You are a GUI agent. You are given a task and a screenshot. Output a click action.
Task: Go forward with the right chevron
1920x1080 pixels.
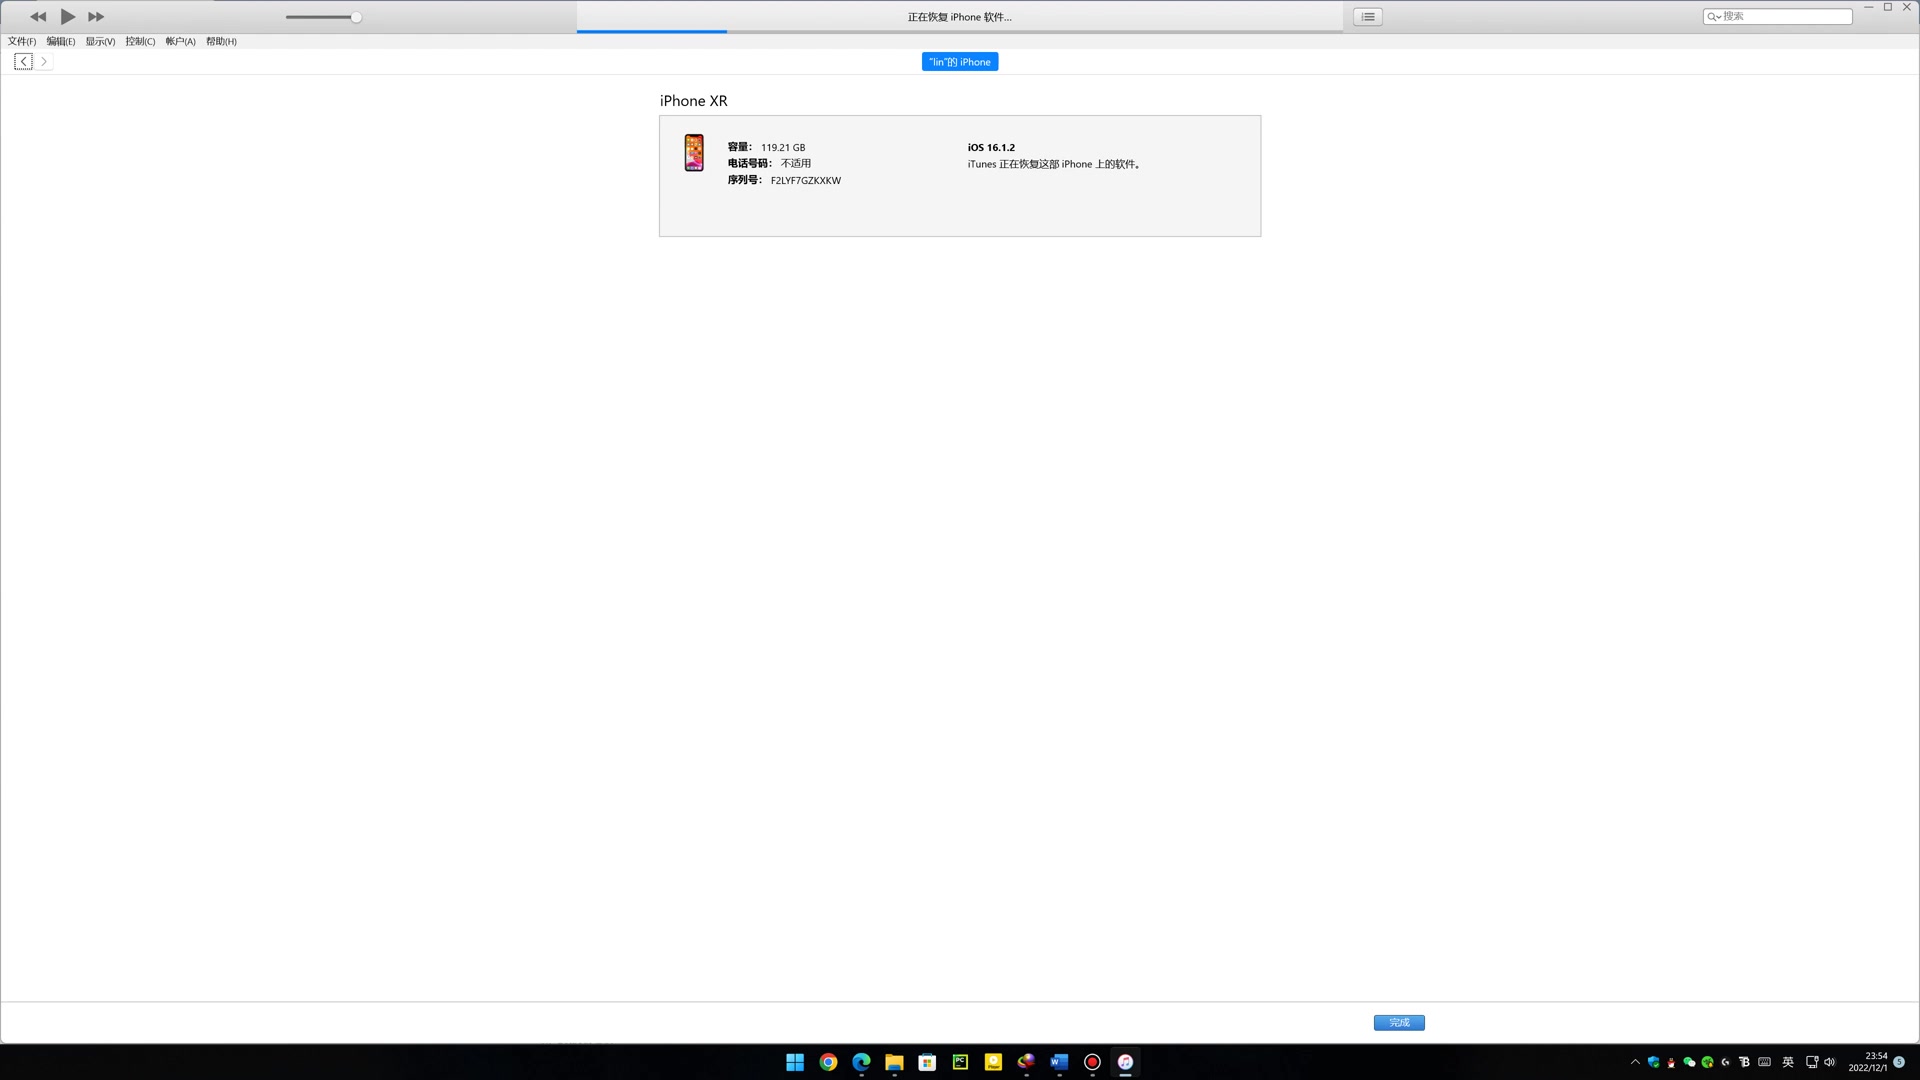[x=44, y=62]
